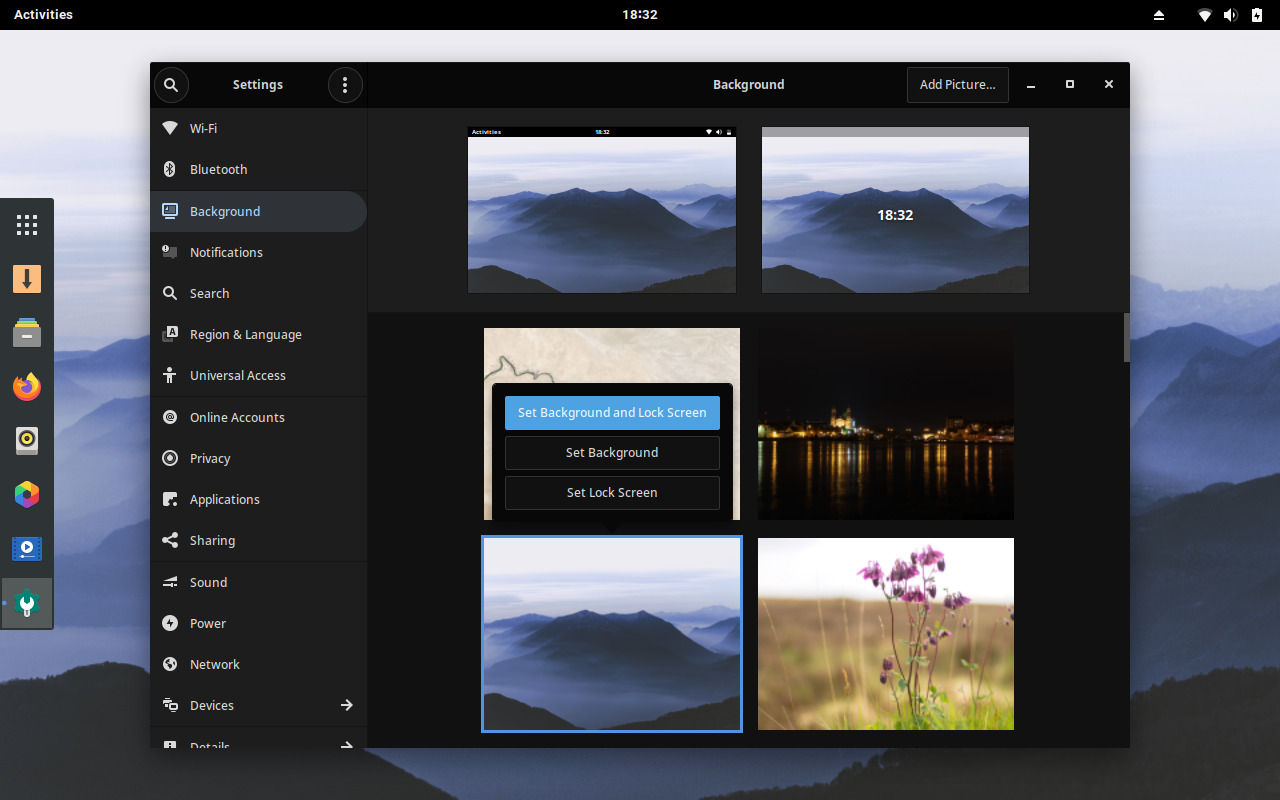Open the clock menu in the top bar
This screenshot has width=1280, height=800.
coord(640,15)
